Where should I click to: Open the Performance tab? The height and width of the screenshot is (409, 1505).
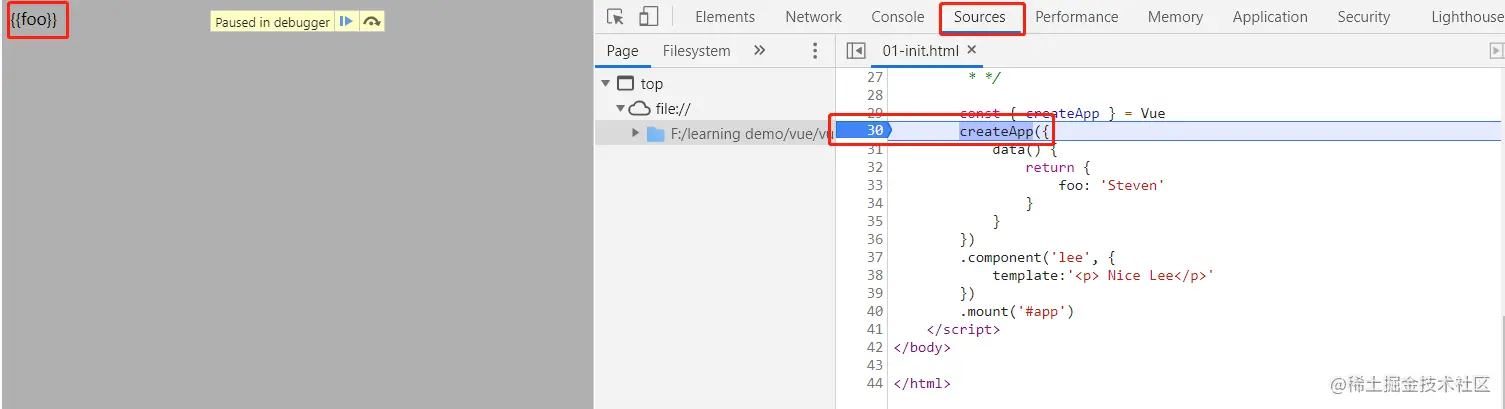point(1077,17)
